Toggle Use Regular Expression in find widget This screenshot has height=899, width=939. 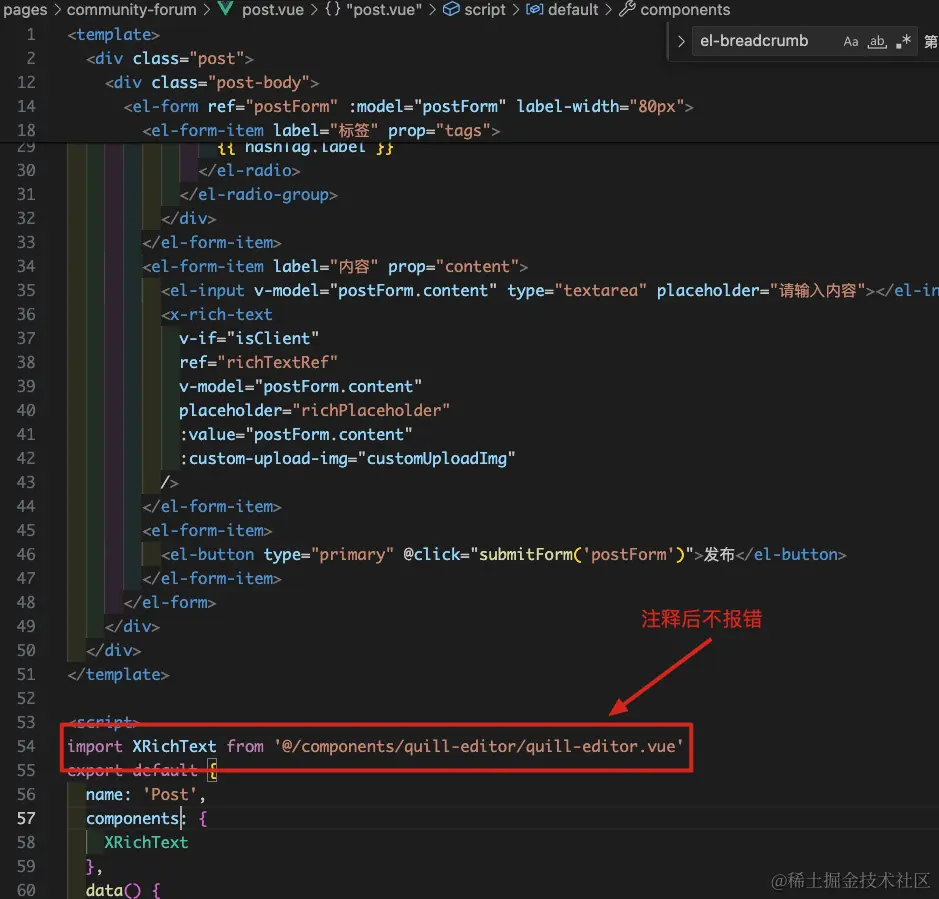[903, 41]
